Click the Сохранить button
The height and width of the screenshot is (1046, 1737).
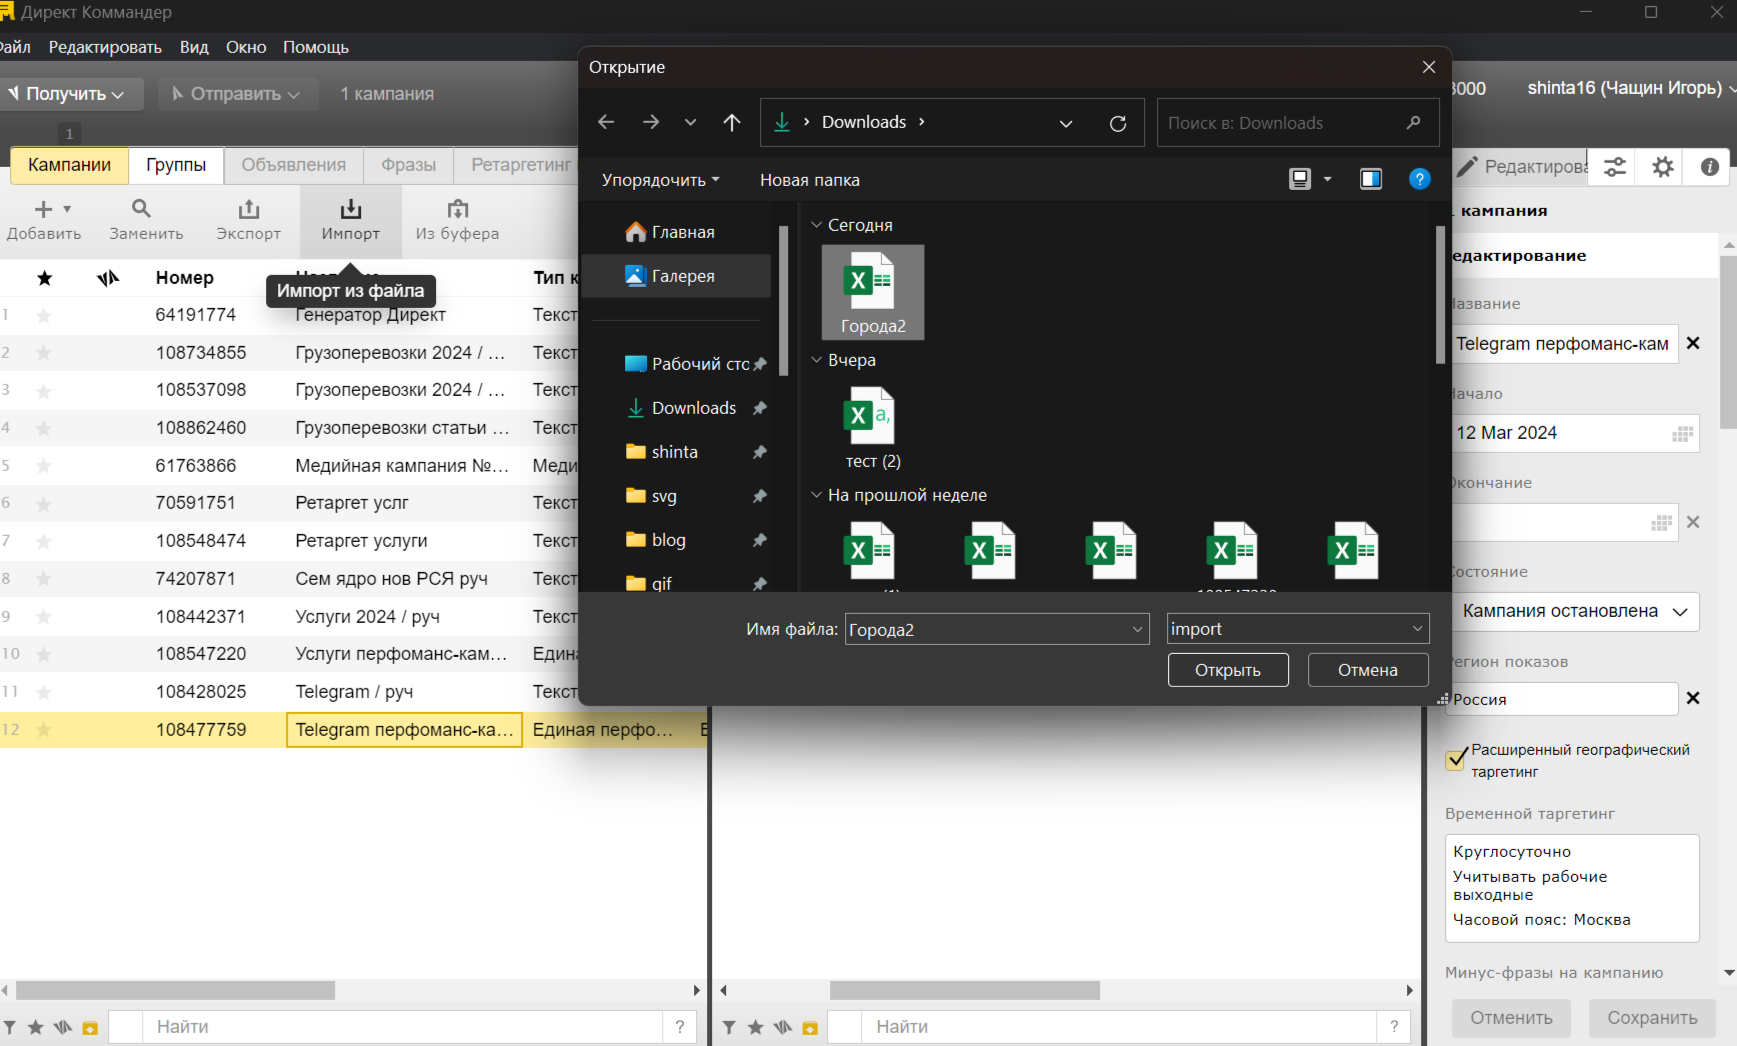point(1652,1018)
